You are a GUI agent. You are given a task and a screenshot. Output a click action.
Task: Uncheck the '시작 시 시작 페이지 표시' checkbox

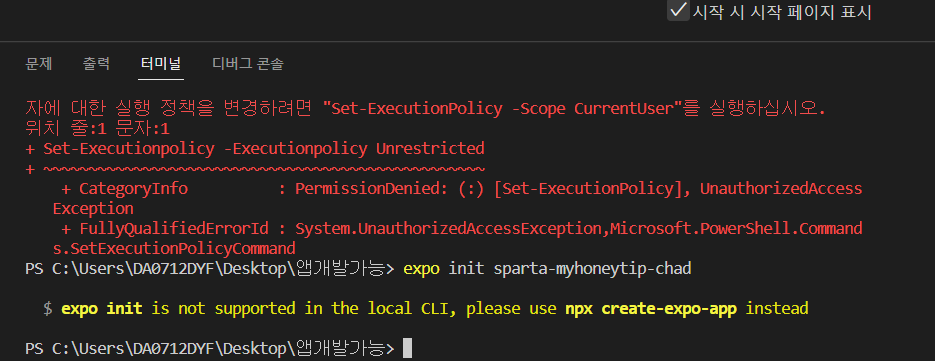tap(678, 11)
